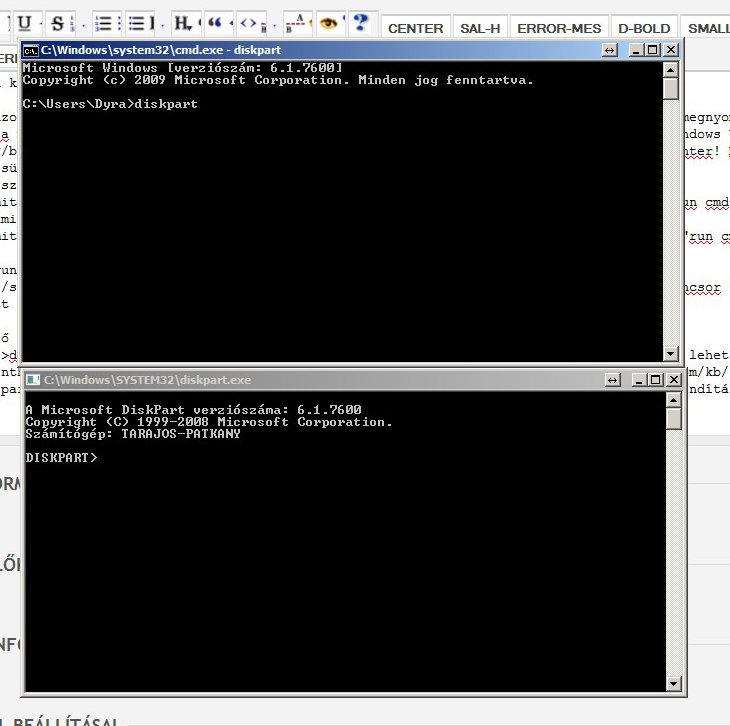The image size is (730, 726).
Task: Click the diskpart.exe window title text
Action: click(x=148, y=380)
